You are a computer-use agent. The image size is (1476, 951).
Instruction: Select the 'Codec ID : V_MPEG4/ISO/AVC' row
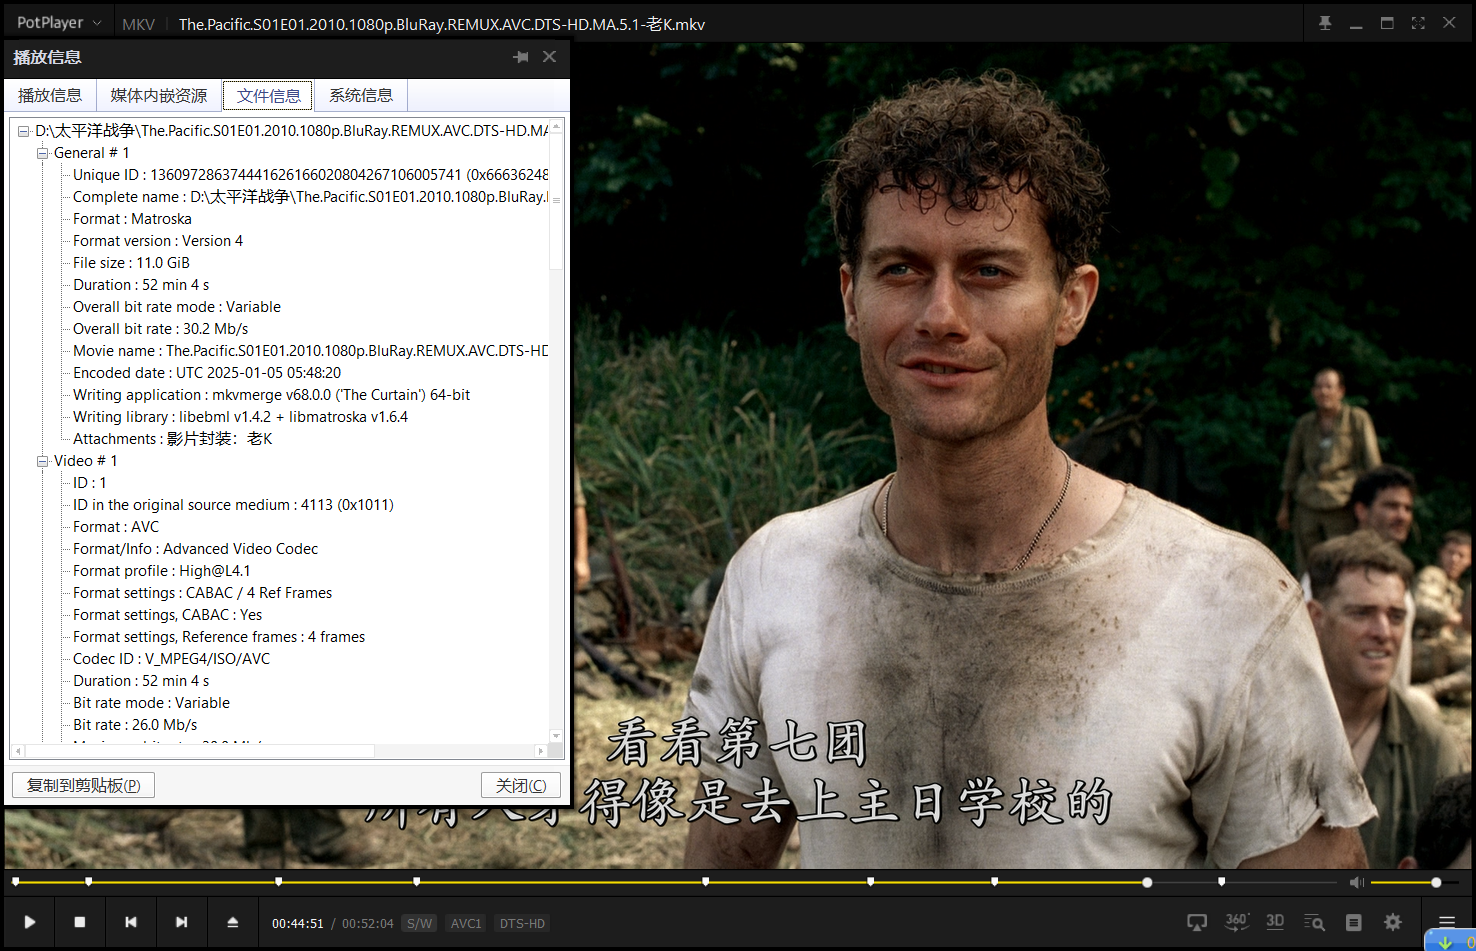[x=171, y=659]
